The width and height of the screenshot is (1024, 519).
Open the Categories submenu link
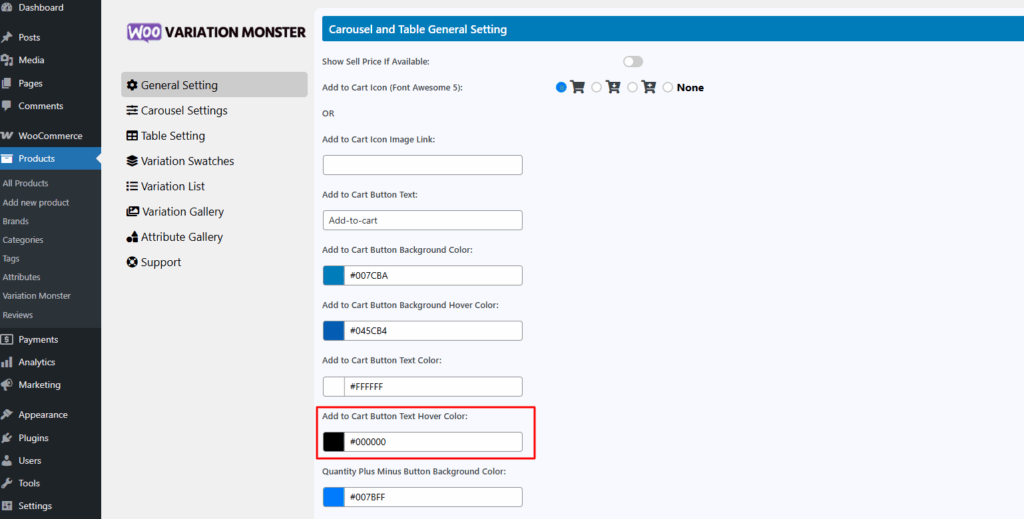tap(23, 240)
